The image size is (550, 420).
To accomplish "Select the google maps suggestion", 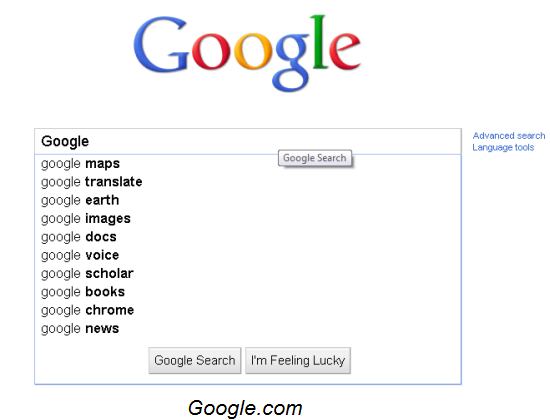I will click(x=248, y=164).
